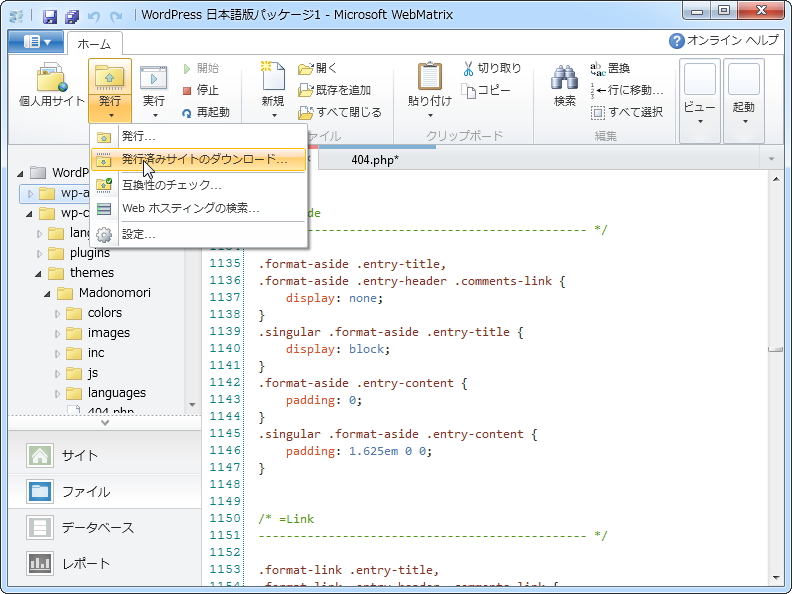This screenshot has height=594, width=792.
Task: Expand the colors folder node
Action: point(57,314)
